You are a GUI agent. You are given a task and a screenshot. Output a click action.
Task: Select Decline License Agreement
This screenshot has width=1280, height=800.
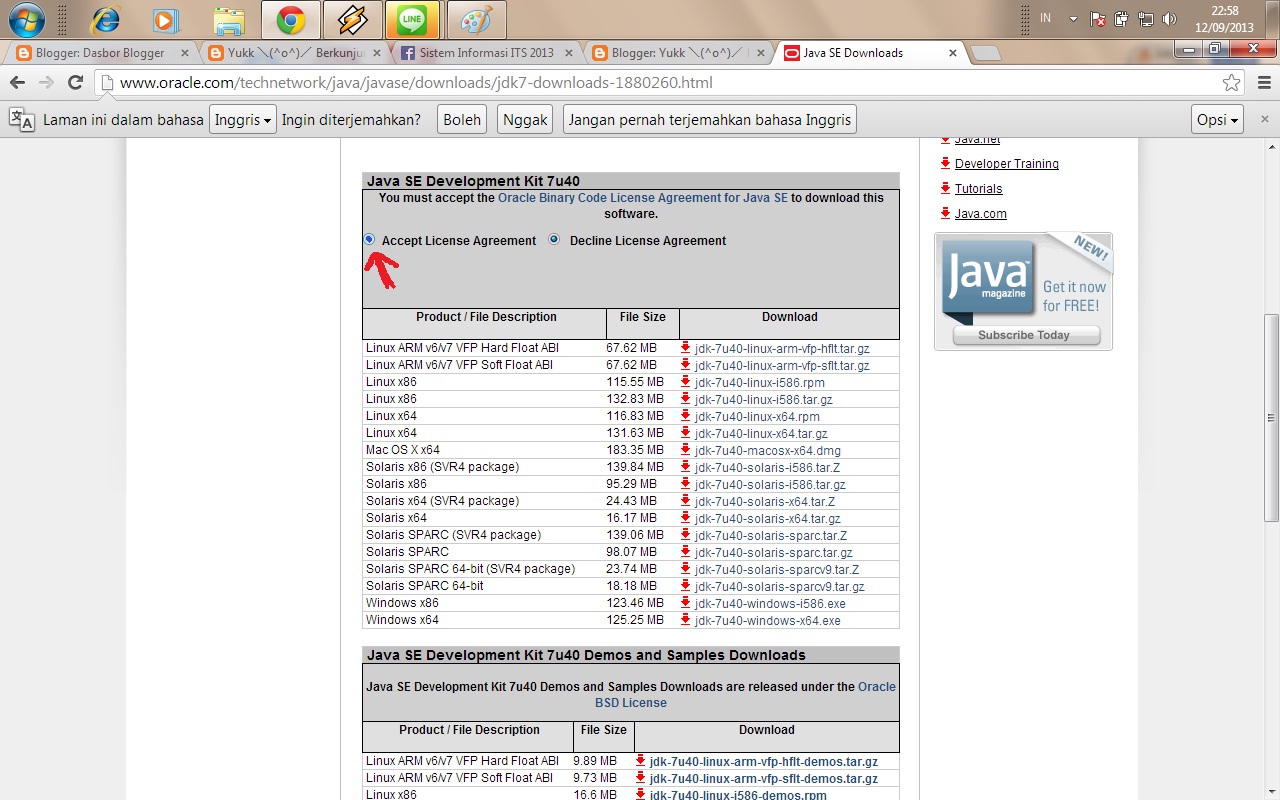click(x=554, y=240)
